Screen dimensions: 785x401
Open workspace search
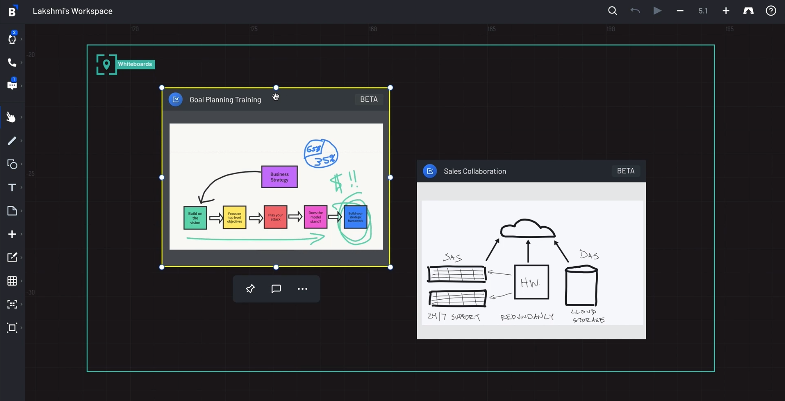pos(612,11)
